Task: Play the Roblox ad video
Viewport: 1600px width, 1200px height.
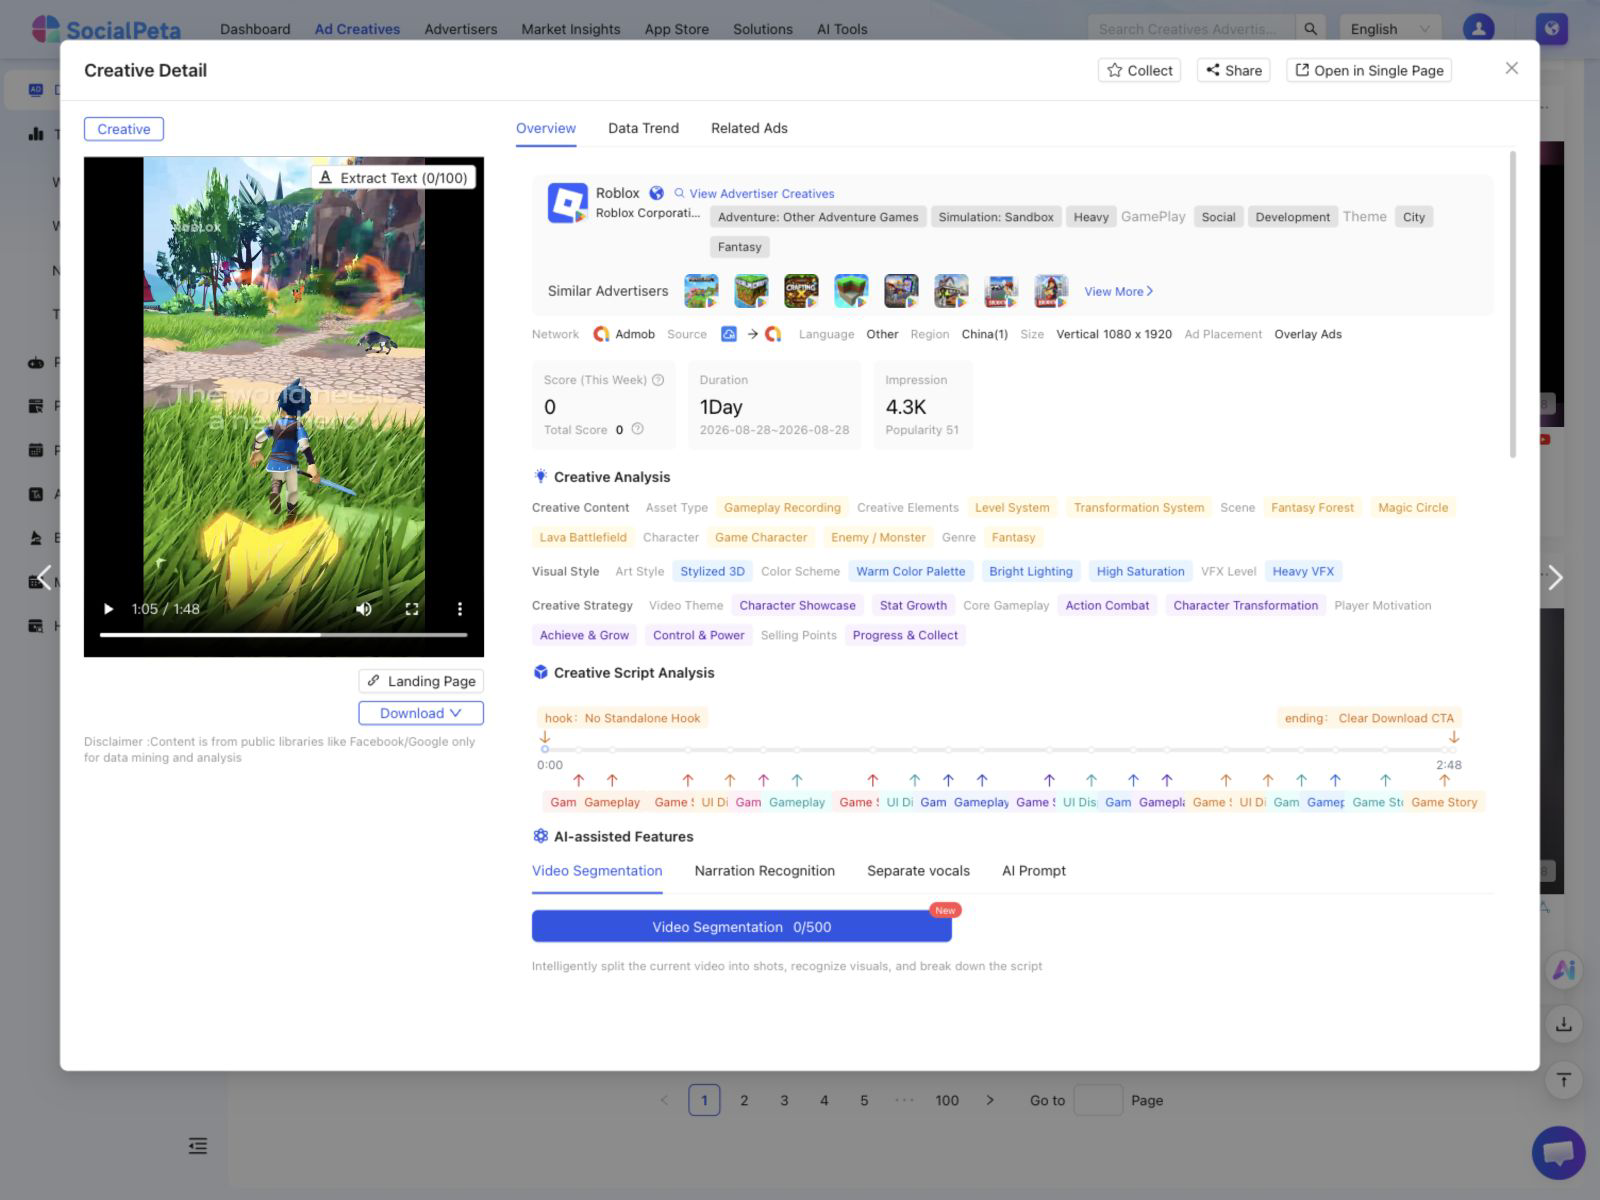Action: (x=109, y=609)
